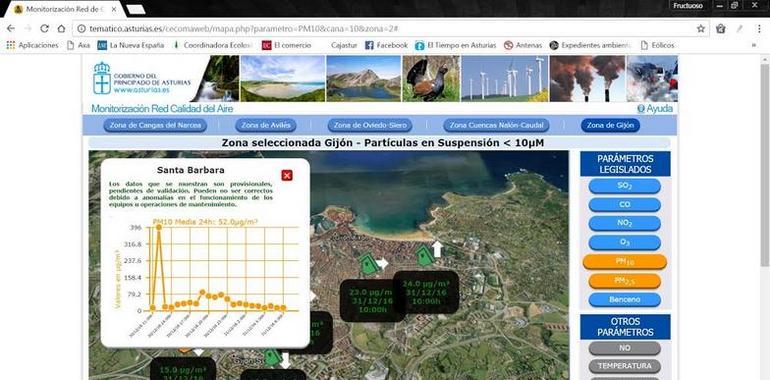The width and height of the screenshot is (770, 380).
Task: Click the mountain lake header image
Action: click(x=363, y=78)
